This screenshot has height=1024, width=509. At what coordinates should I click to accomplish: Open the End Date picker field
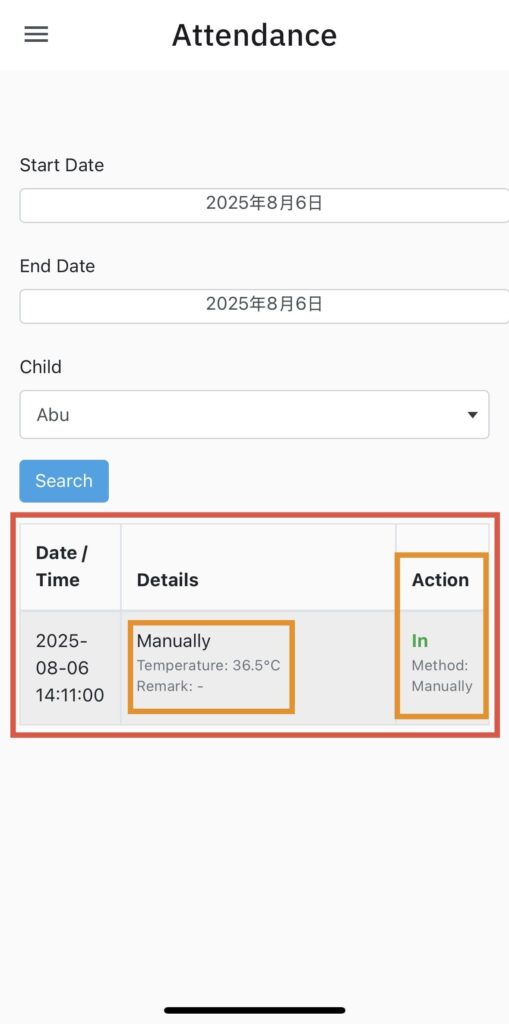264,306
